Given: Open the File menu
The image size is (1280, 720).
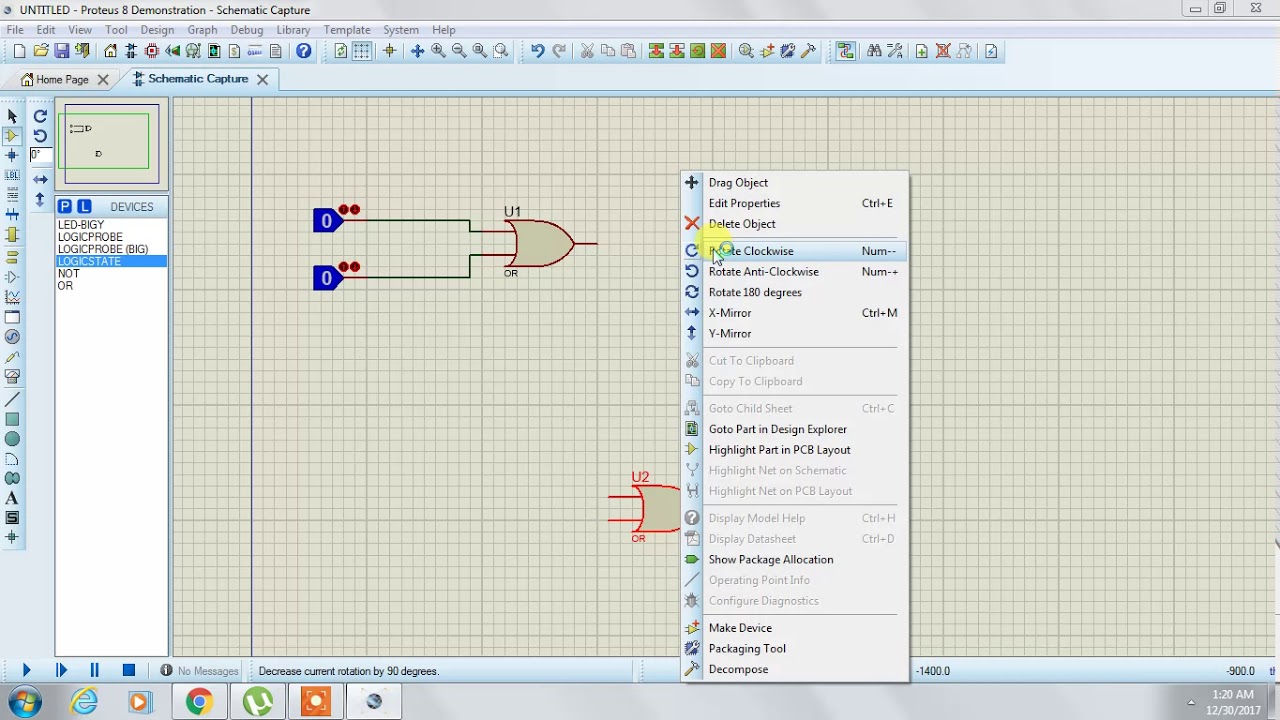Looking at the screenshot, I should (x=15, y=30).
